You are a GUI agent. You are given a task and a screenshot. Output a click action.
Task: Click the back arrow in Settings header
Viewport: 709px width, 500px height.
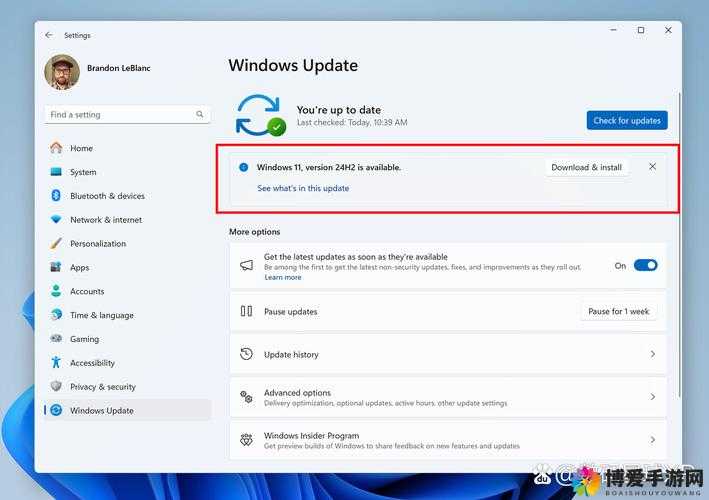click(49, 35)
